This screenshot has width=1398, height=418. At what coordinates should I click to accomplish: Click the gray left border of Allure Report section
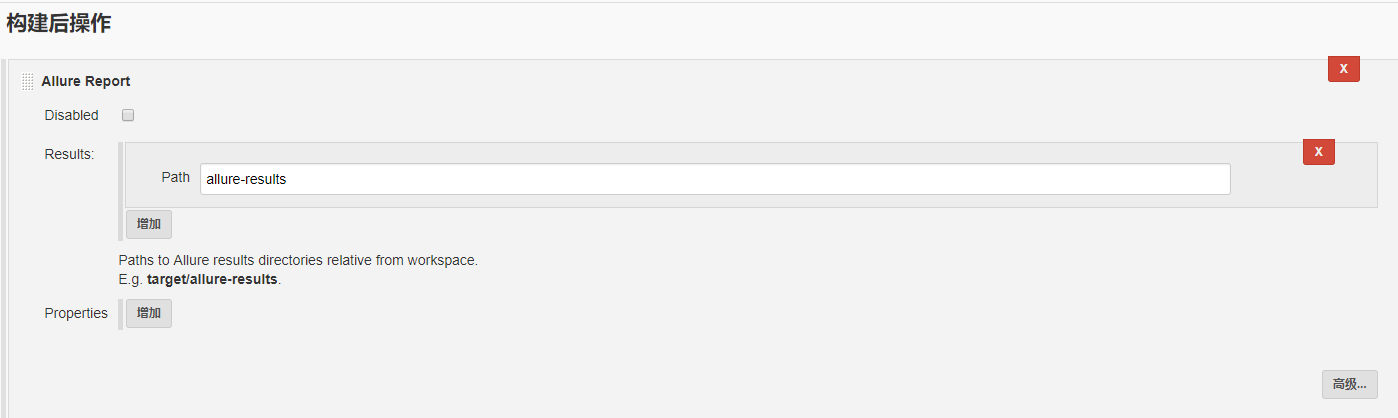[x=4, y=239]
